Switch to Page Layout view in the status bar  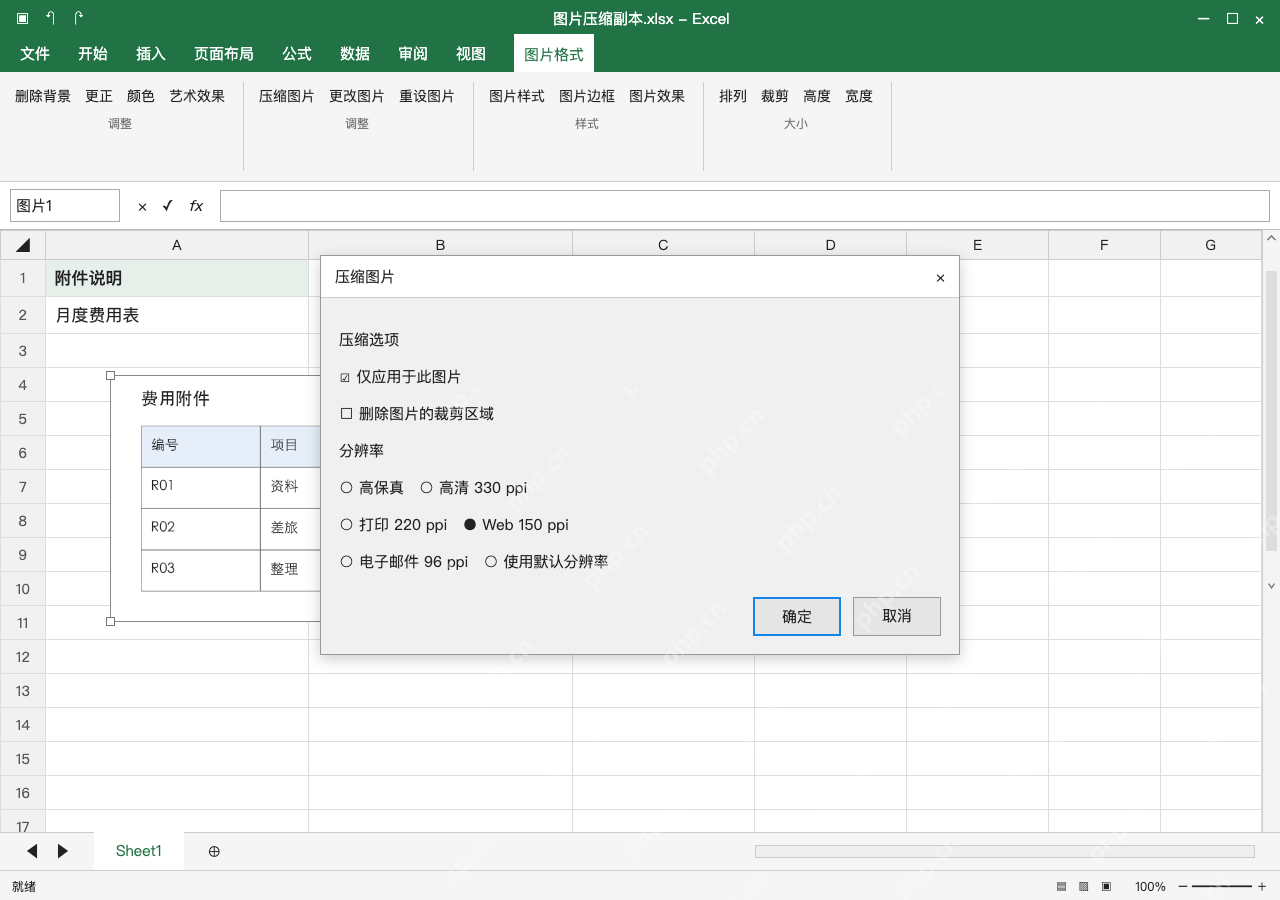click(1084, 886)
